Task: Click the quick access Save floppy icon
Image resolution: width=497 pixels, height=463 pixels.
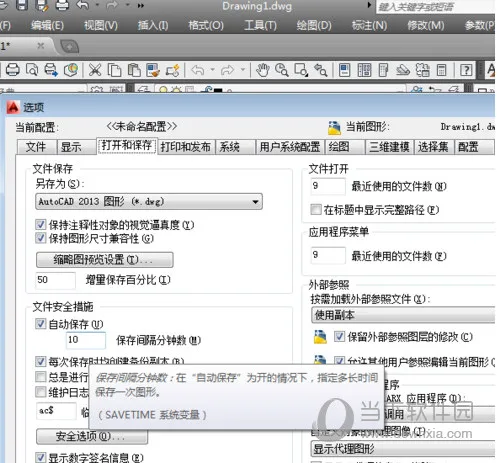Action: click(22, 5)
